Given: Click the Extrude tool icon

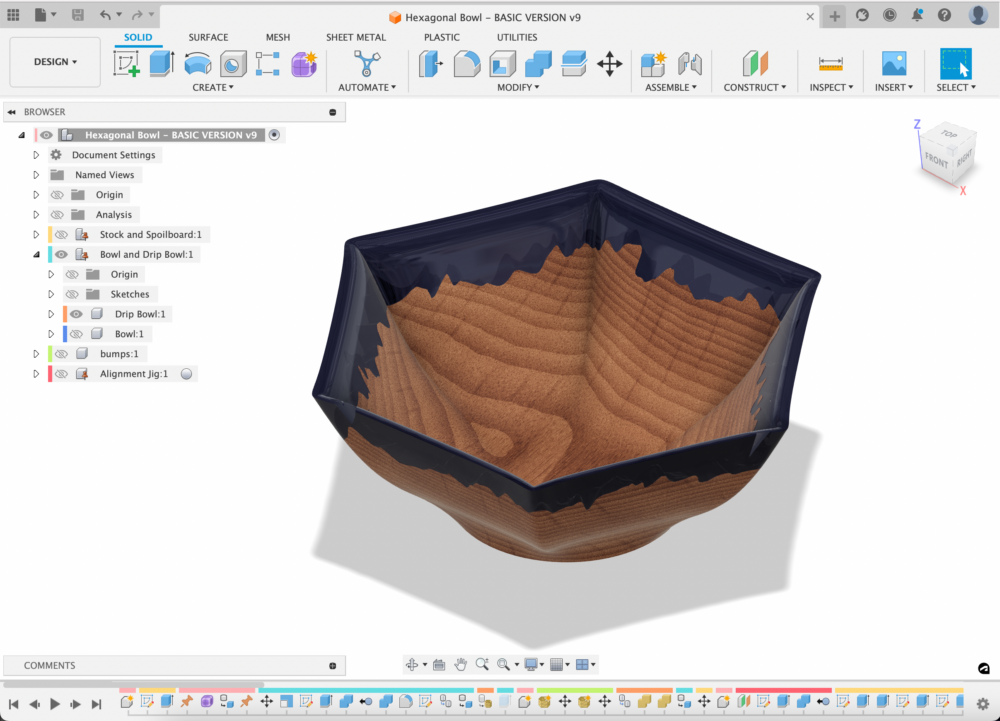Looking at the screenshot, I should tap(162, 64).
